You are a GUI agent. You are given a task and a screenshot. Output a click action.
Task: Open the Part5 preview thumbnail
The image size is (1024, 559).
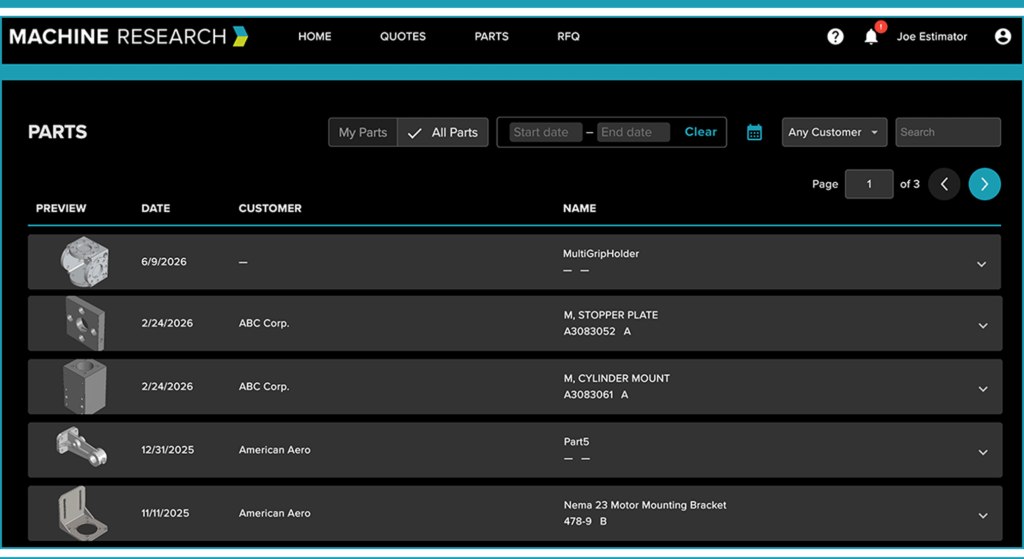[82, 447]
